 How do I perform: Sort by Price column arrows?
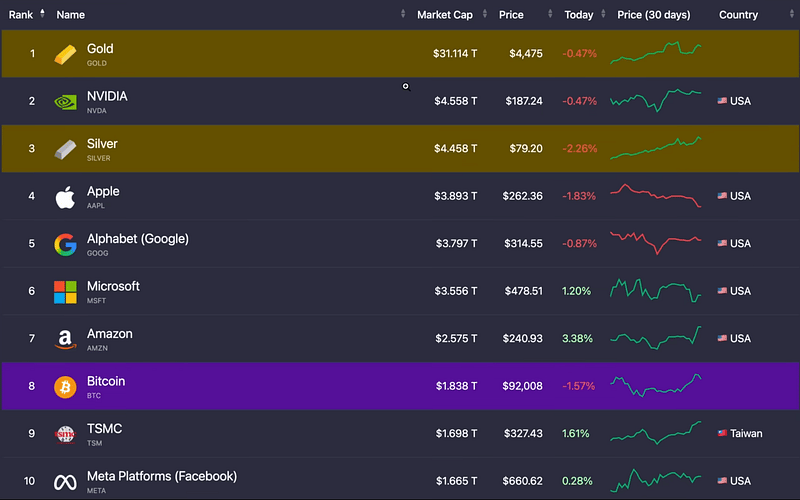(550, 14)
